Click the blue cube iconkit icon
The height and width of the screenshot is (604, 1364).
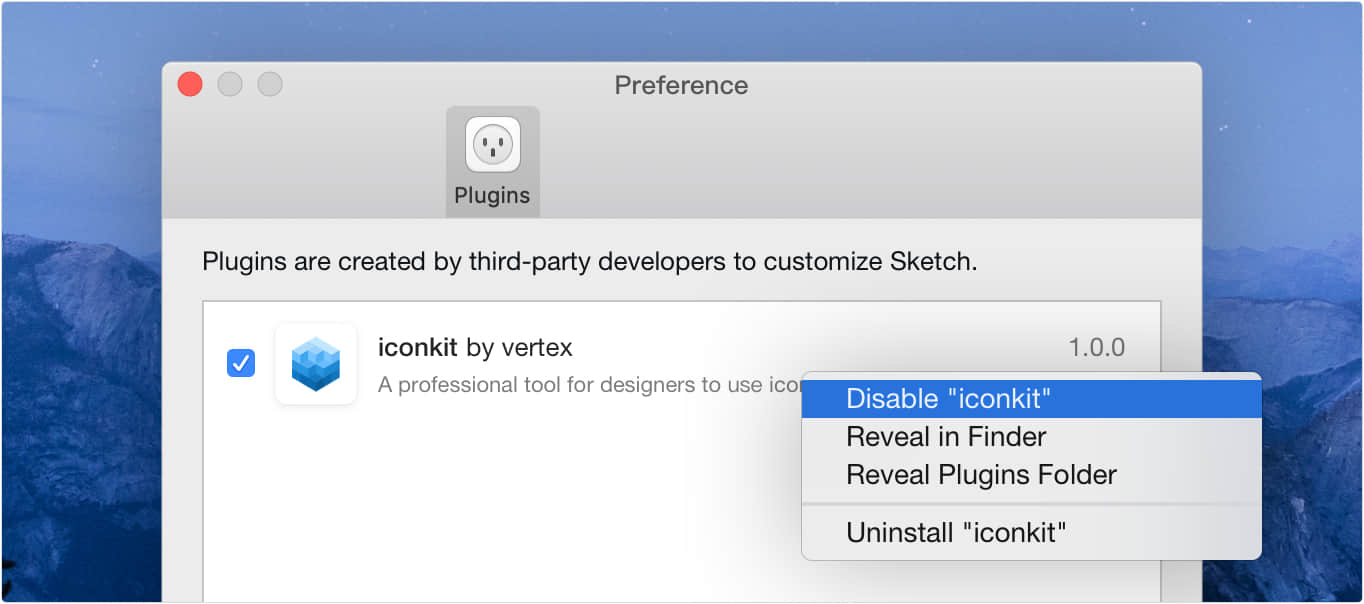[x=316, y=364]
